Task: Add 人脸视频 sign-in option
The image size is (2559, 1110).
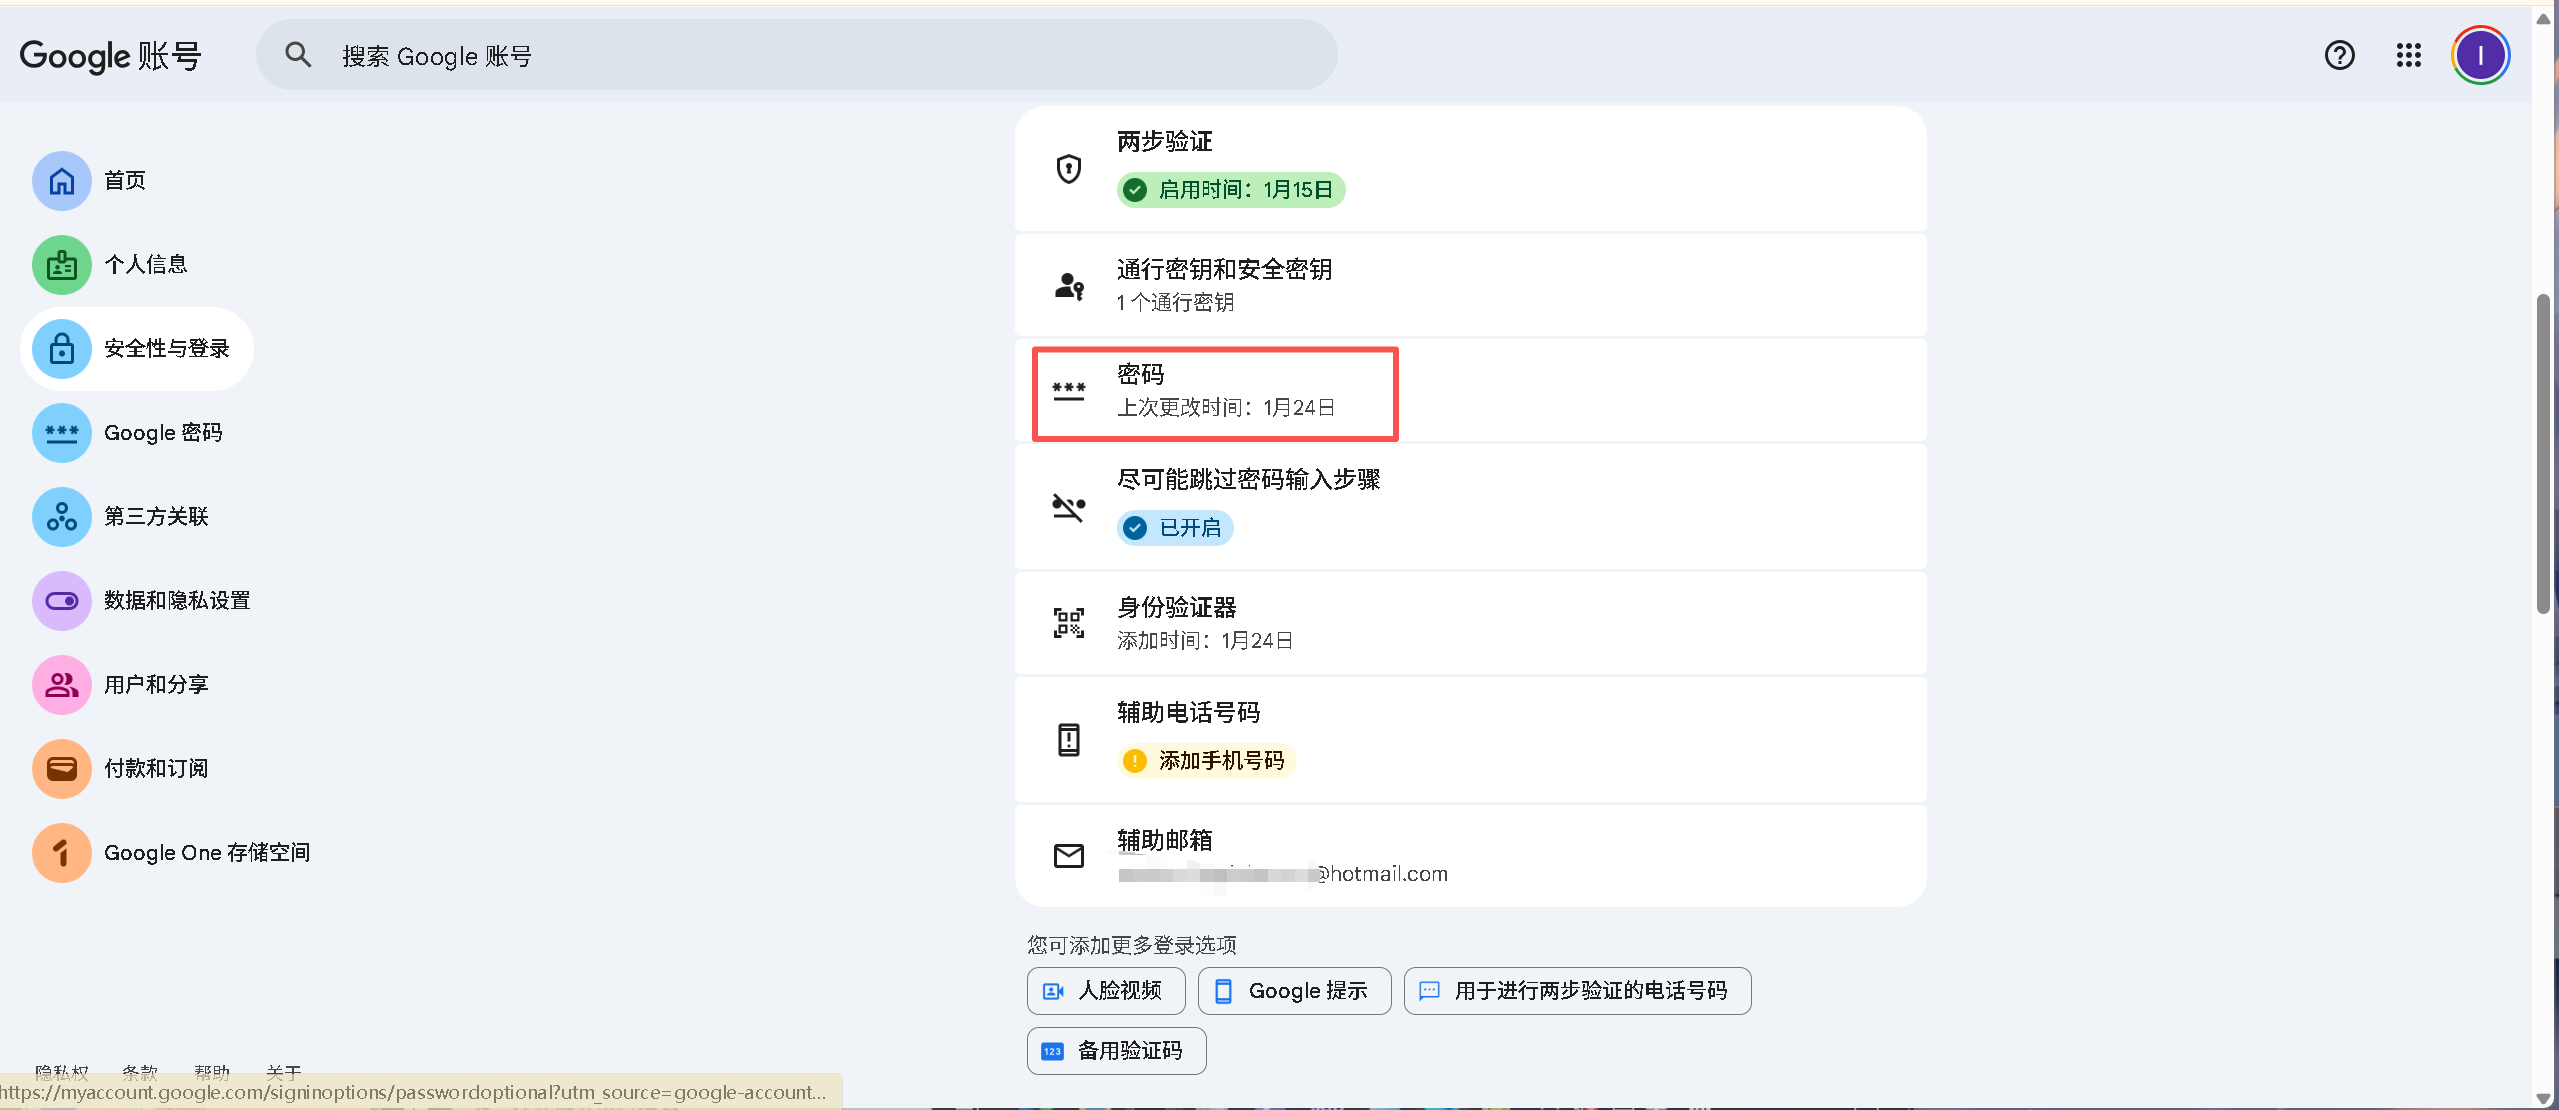Action: pos(1104,990)
